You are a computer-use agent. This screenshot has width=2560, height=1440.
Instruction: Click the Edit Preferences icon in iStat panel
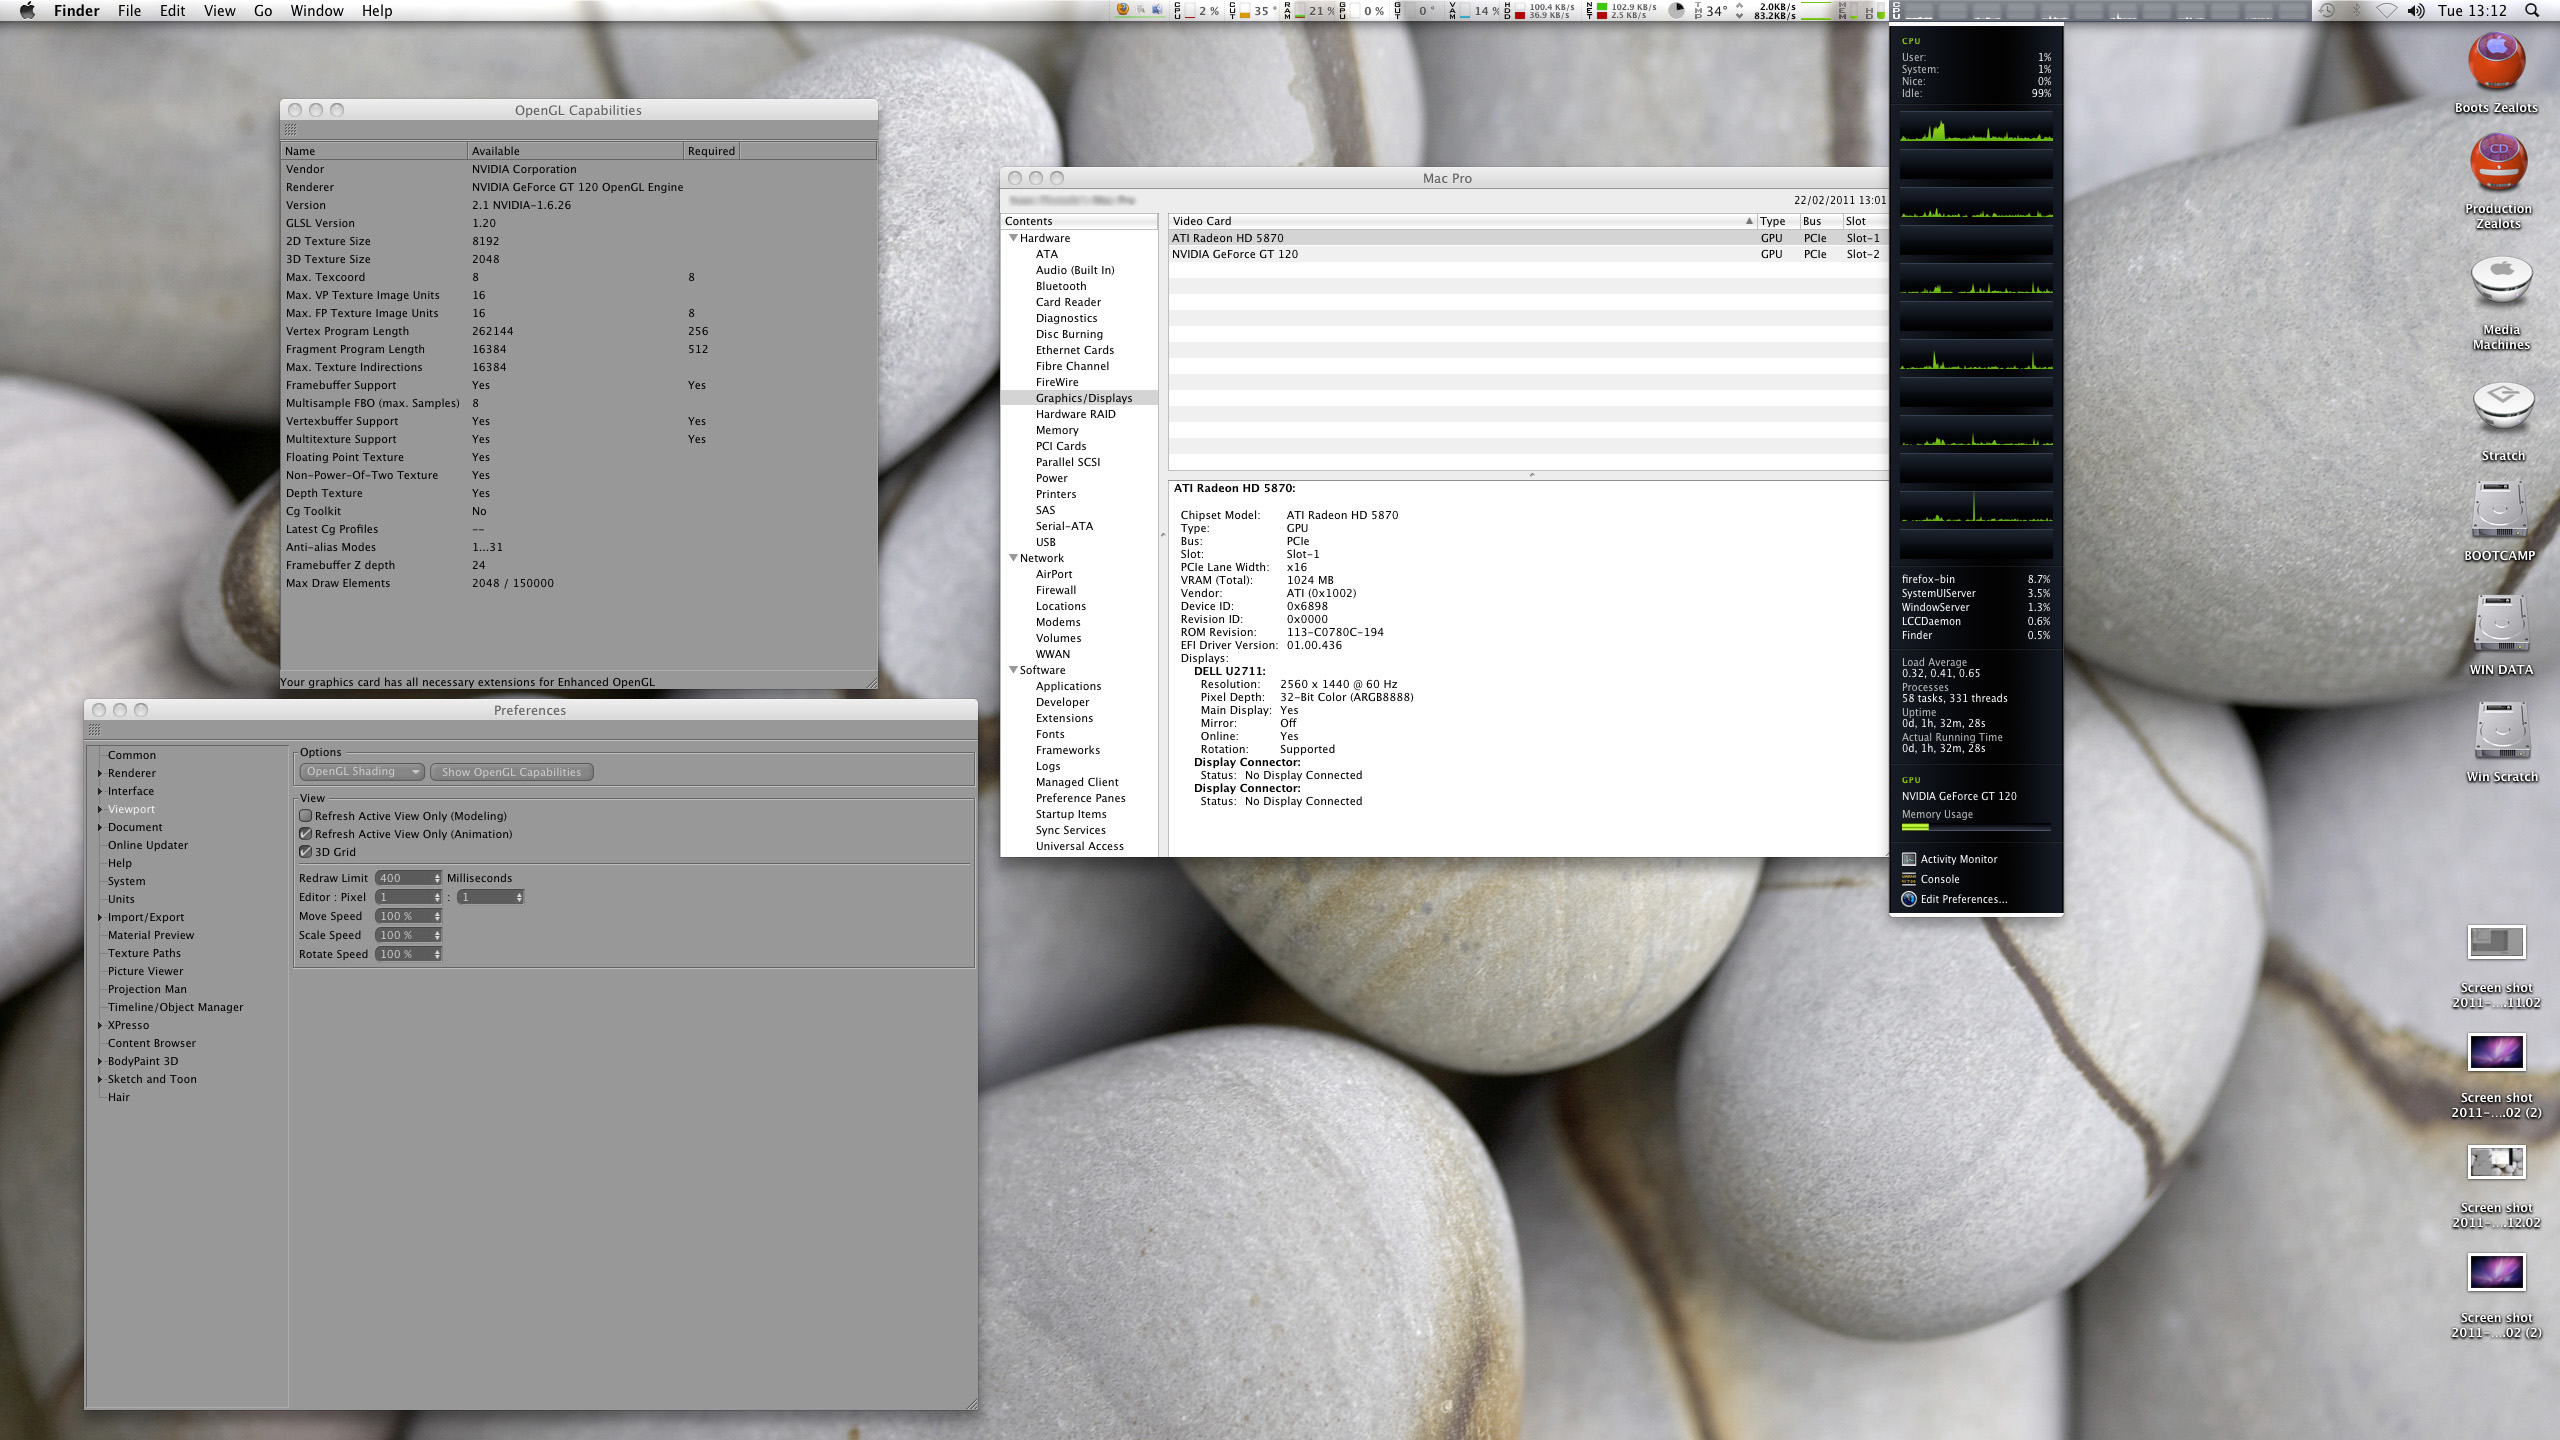pyautogui.click(x=1908, y=899)
